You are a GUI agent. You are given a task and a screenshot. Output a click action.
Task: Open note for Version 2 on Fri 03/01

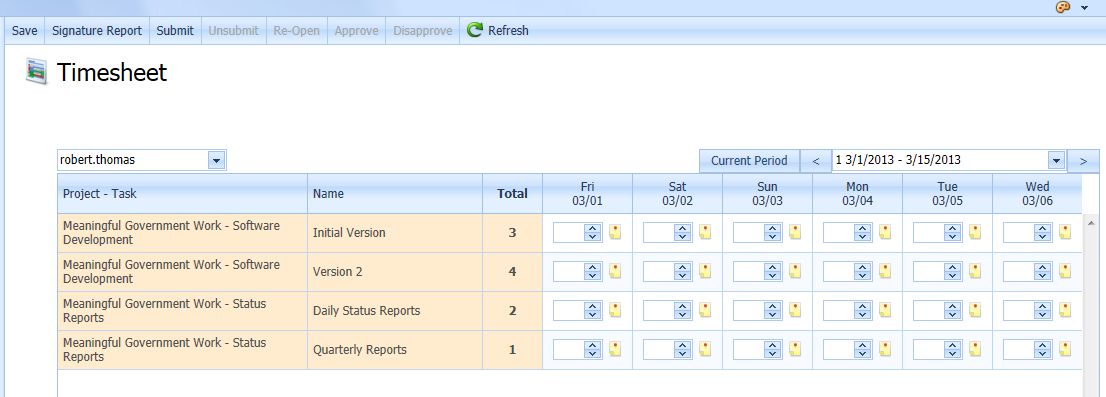pos(615,271)
